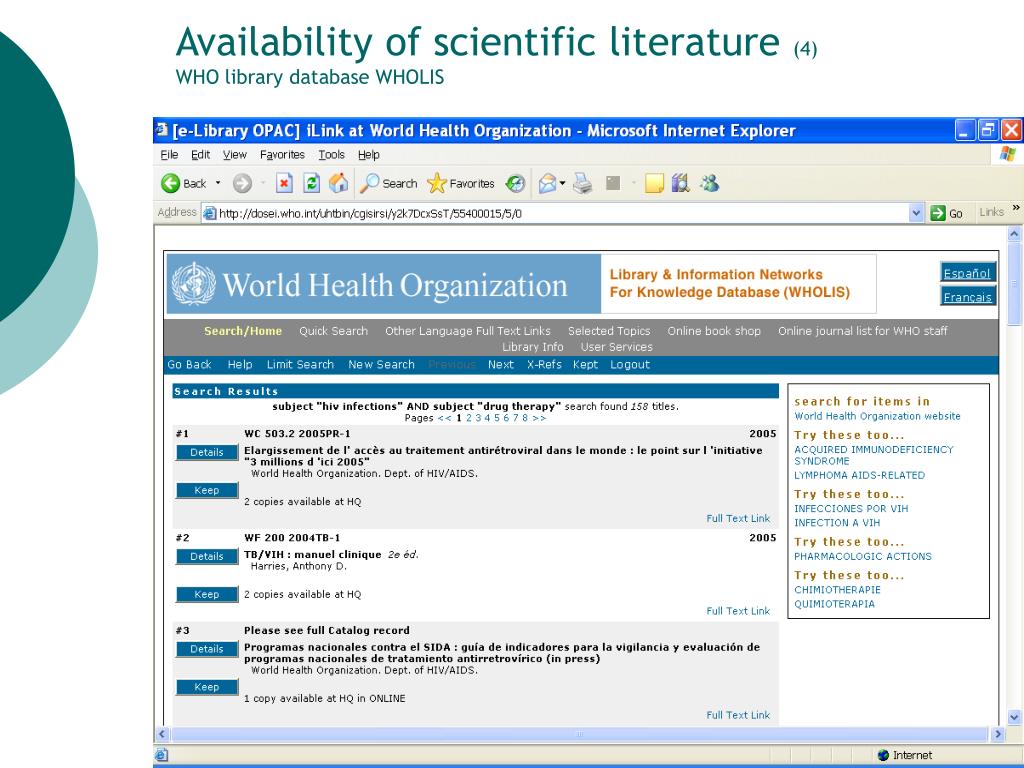Click New Search in the blue bar
The width and height of the screenshot is (1024, 768).
[x=381, y=364]
